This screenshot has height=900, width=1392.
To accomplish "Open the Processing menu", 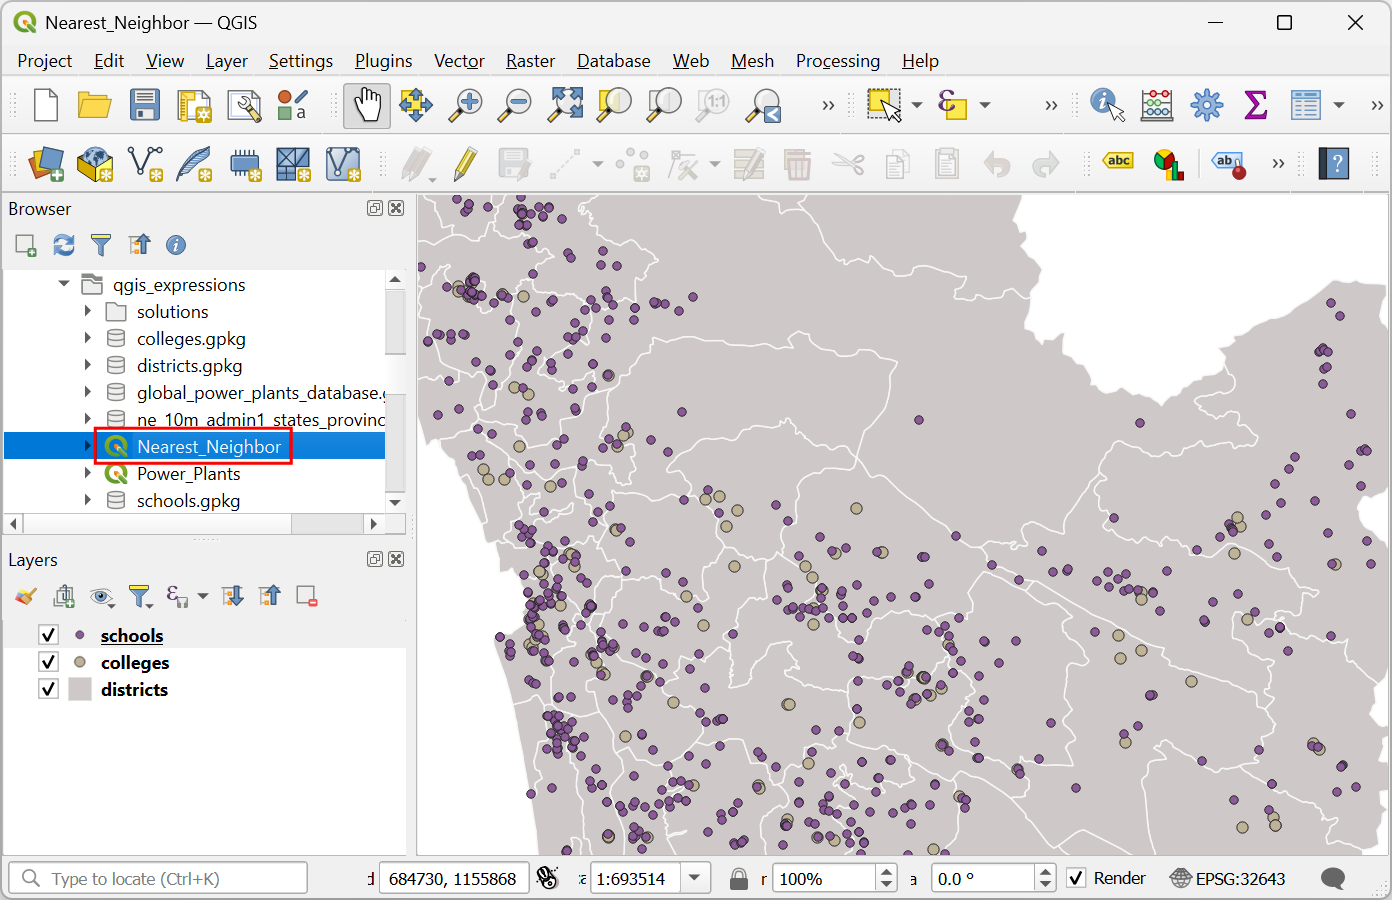I will [x=838, y=61].
